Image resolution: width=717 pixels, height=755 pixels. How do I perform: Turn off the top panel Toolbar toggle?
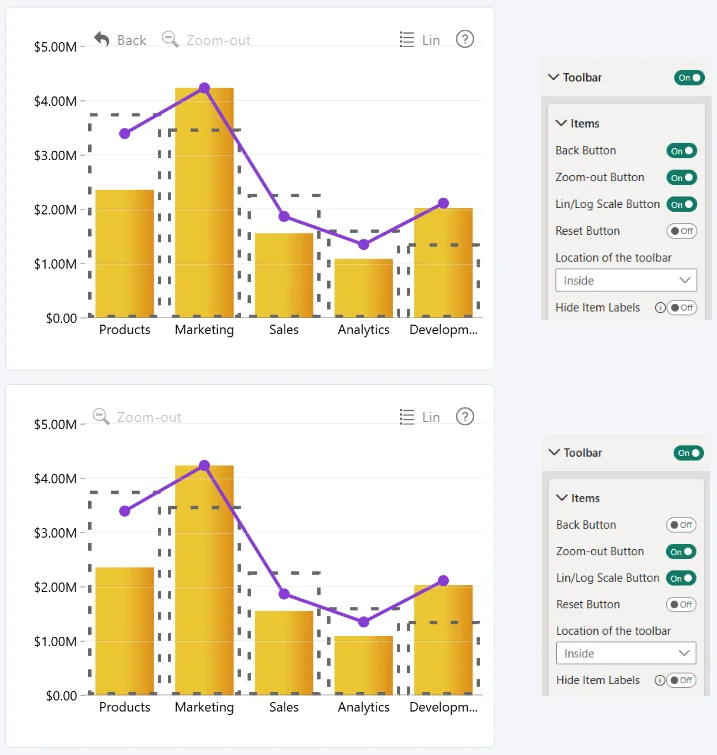click(689, 78)
